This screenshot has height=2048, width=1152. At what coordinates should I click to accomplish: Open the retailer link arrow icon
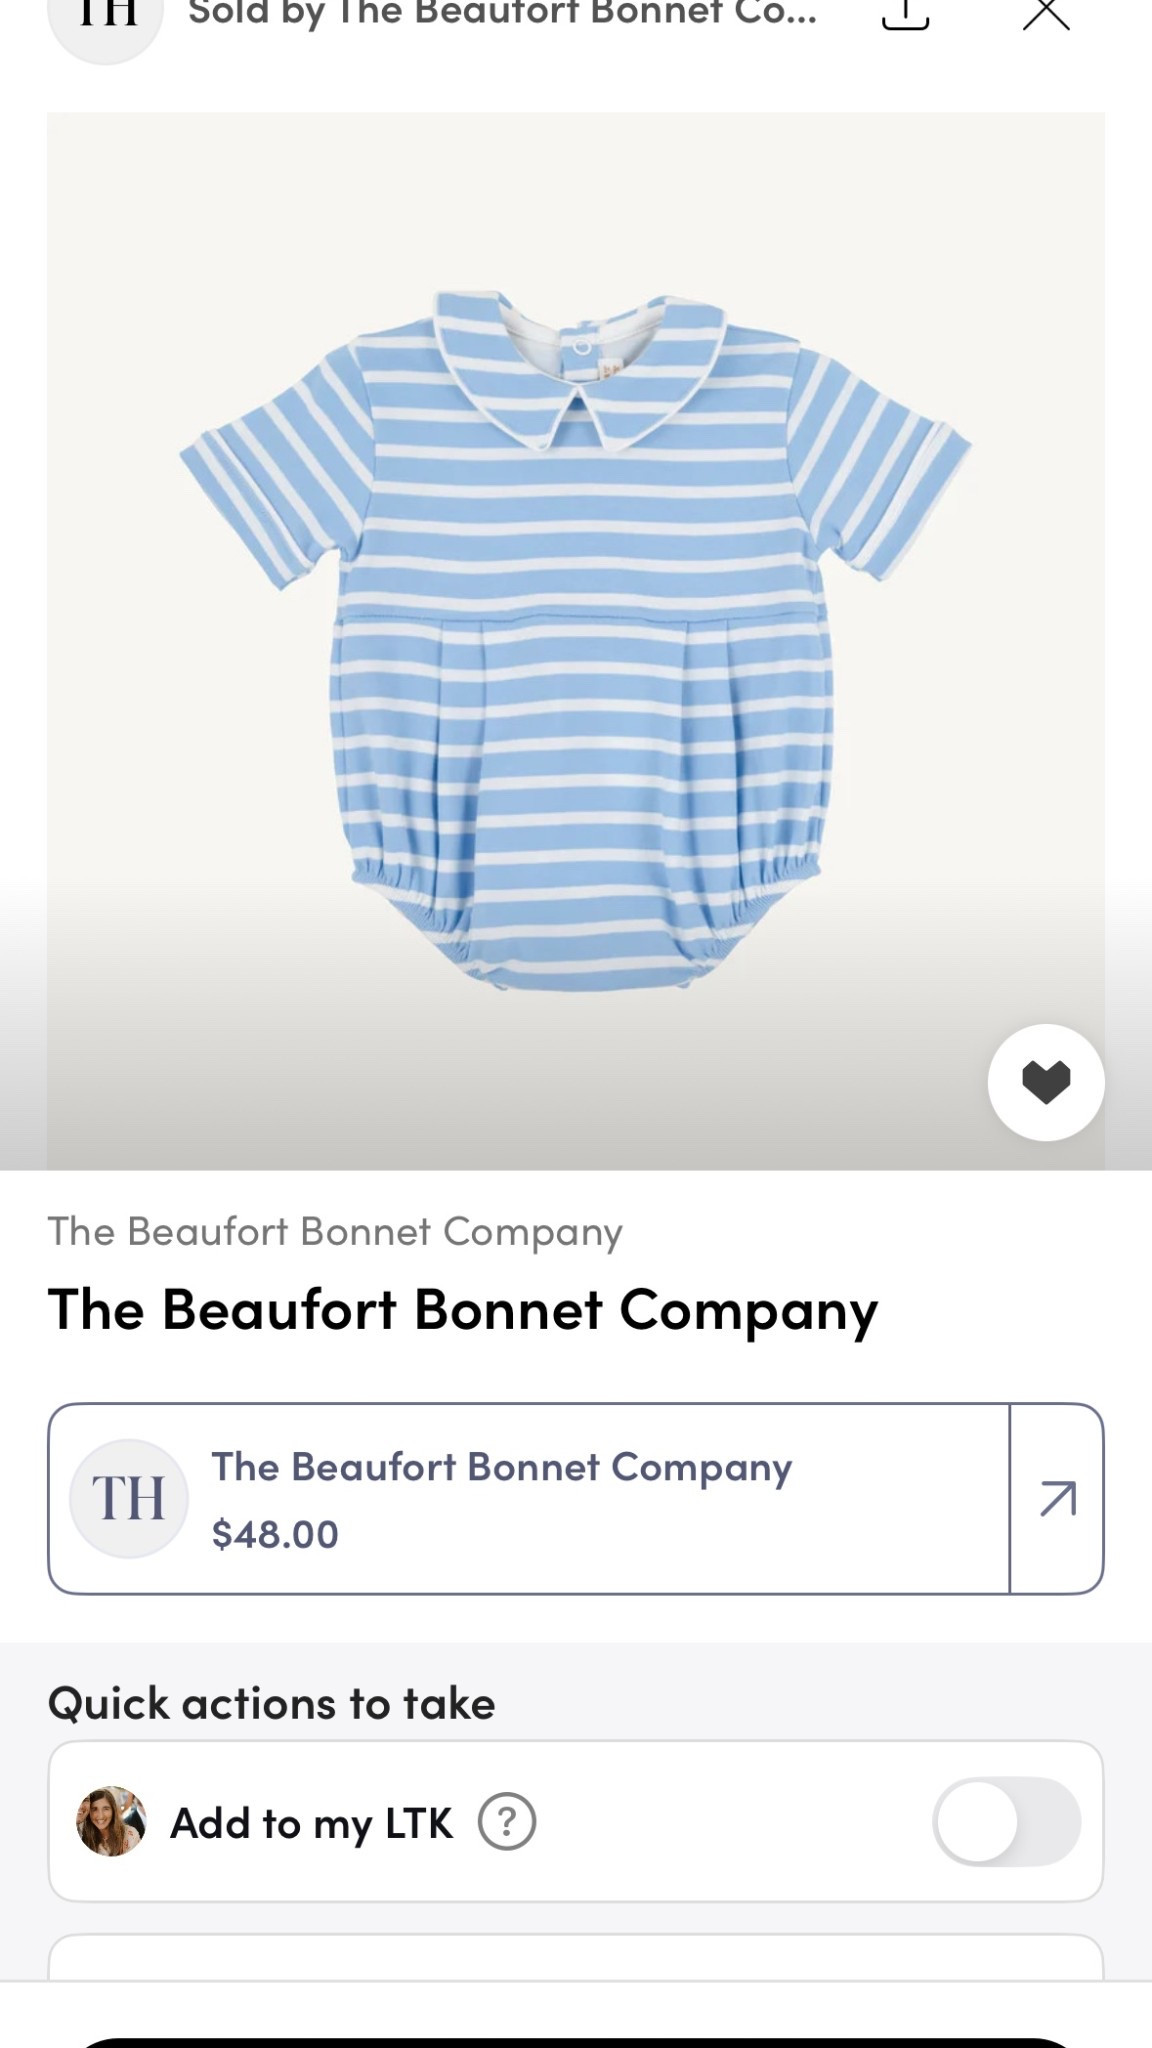pyautogui.click(x=1057, y=1499)
